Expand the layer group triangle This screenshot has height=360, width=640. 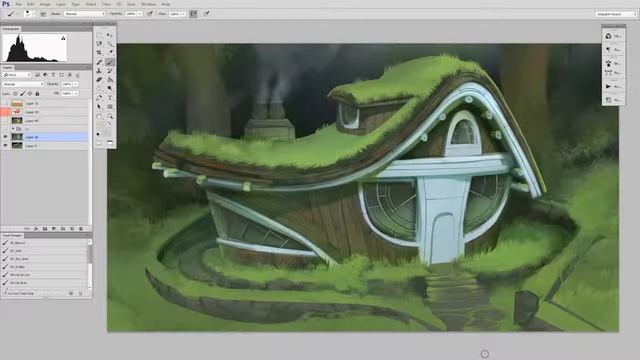pyautogui.click(x=13, y=129)
